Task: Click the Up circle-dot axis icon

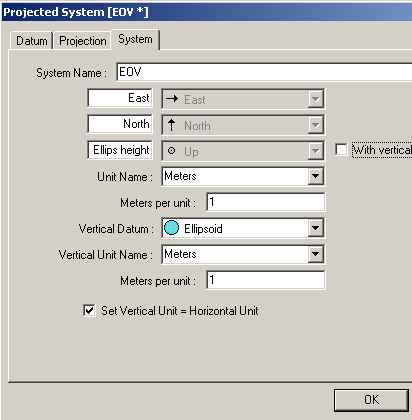Action: (171, 151)
